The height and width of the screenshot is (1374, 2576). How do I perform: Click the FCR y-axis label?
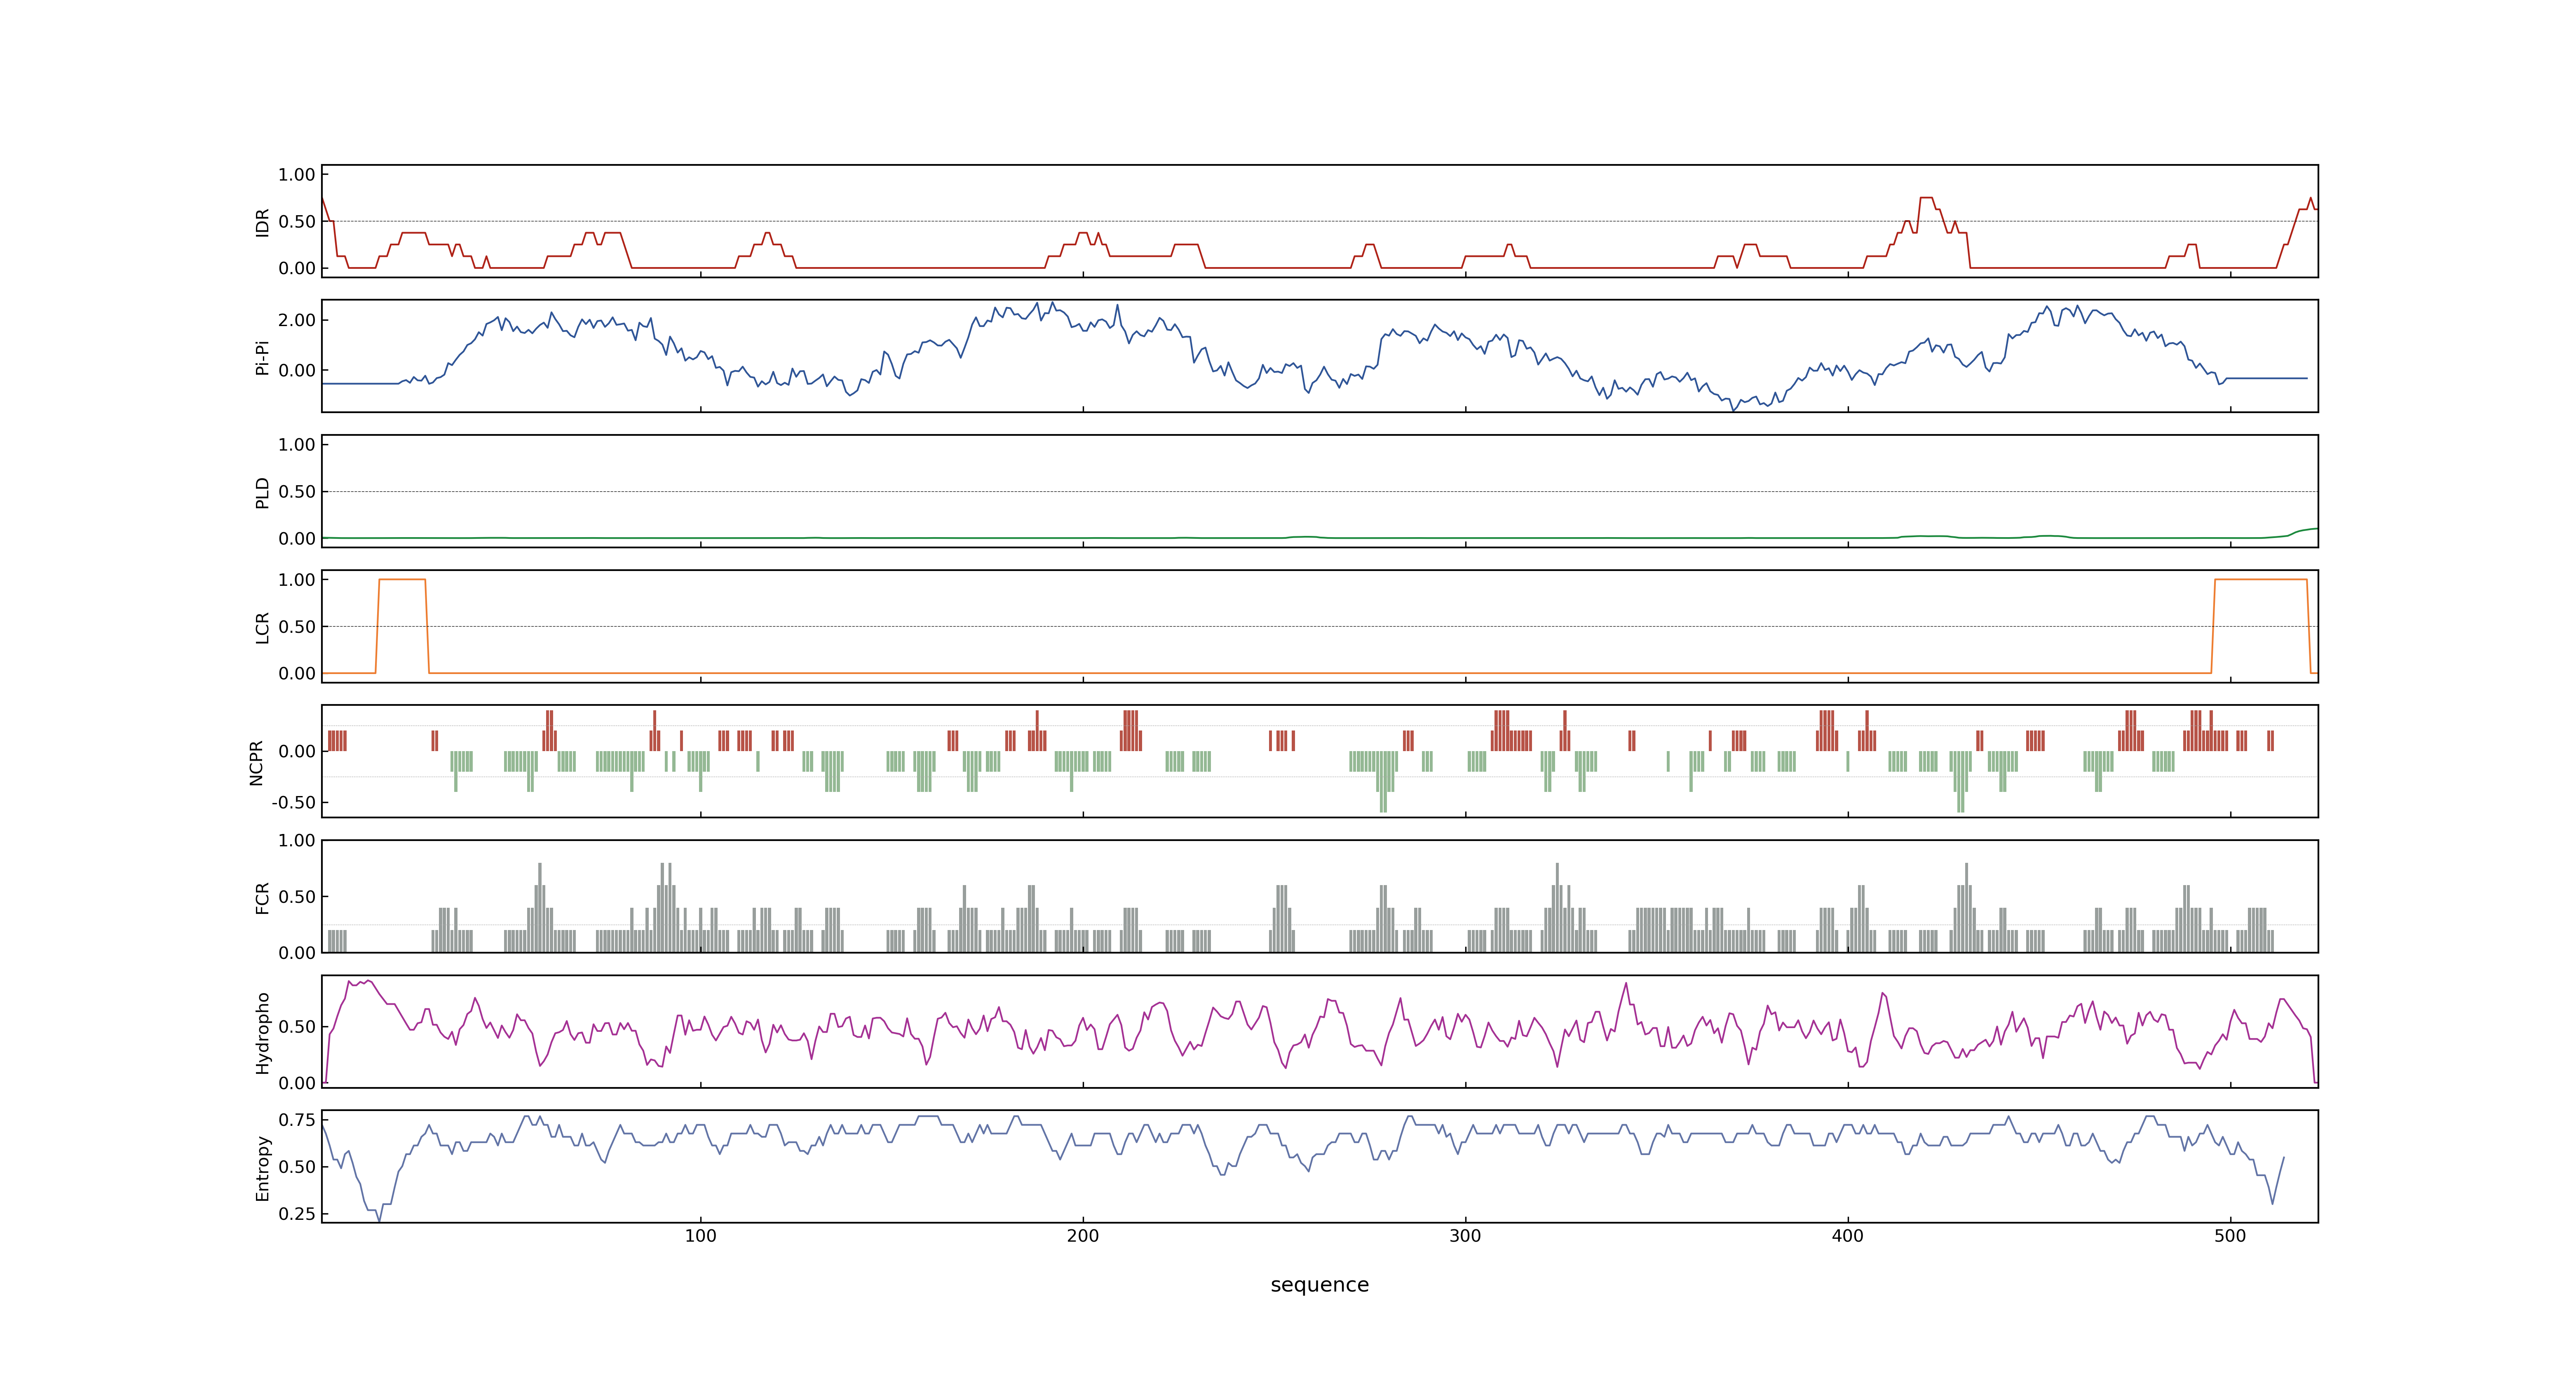tap(263, 897)
